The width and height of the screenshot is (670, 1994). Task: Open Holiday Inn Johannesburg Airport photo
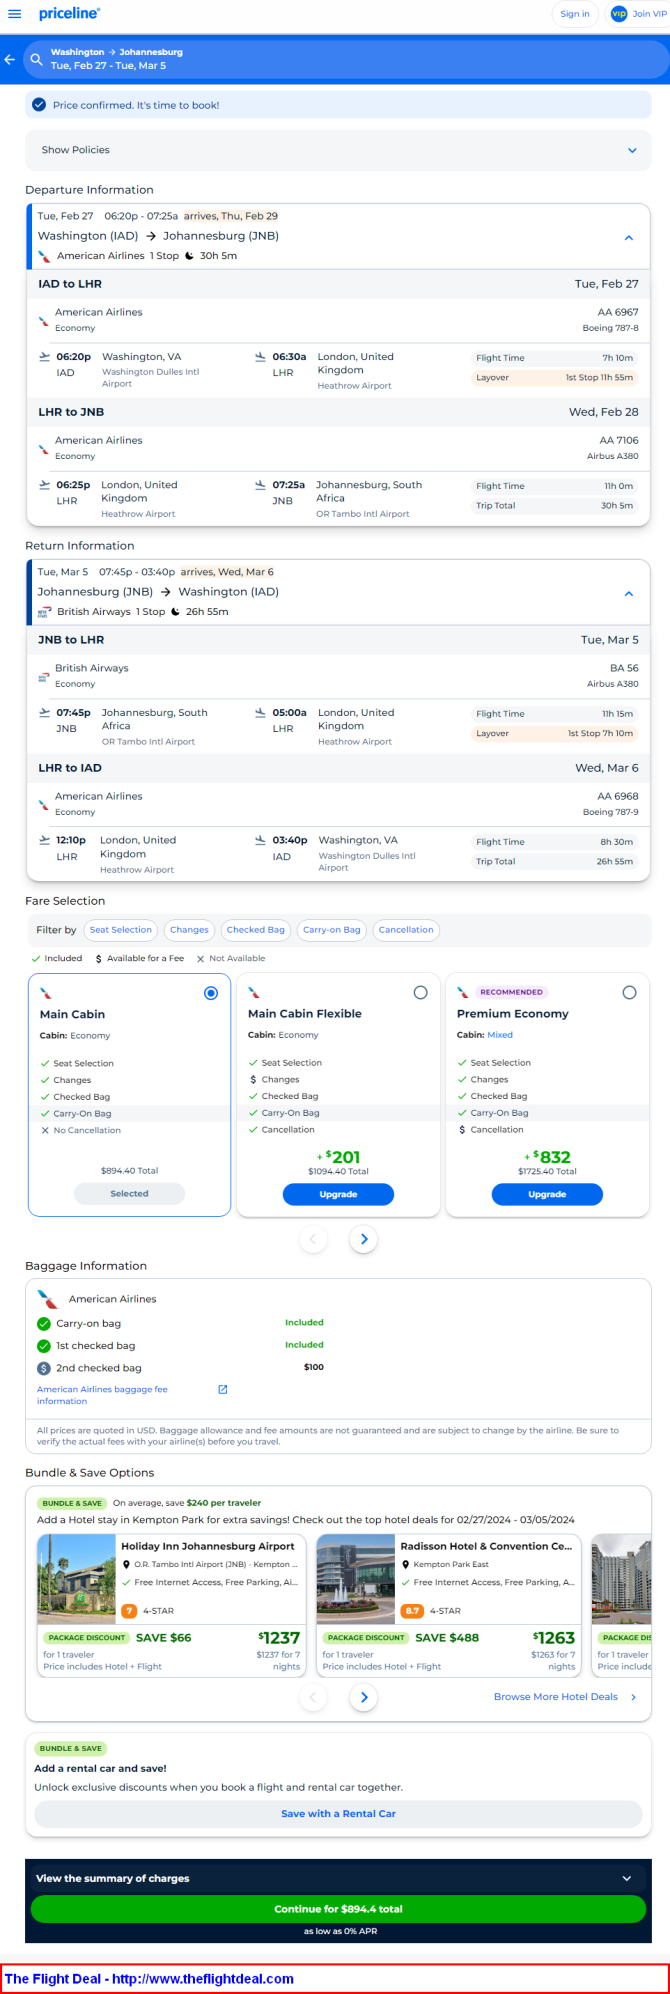[77, 1579]
